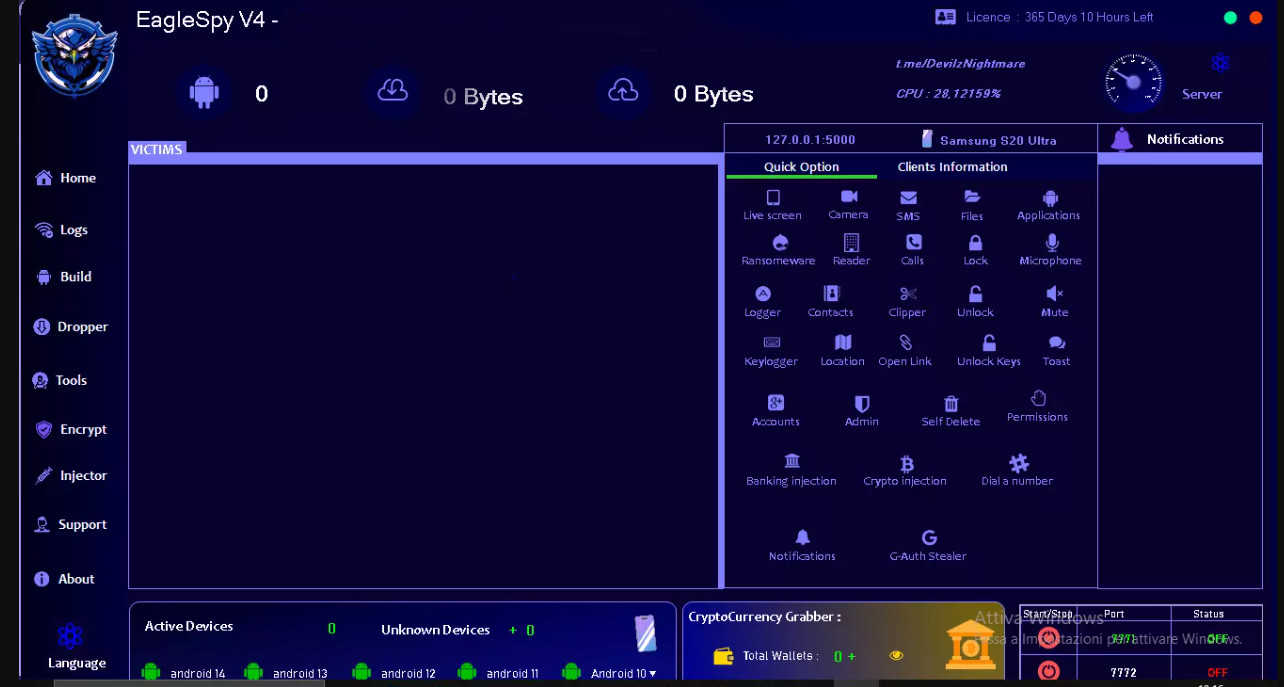Viewport: 1284px width, 687px height.
Task: Go to Home in the sidebar
Action: [x=66, y=178]
